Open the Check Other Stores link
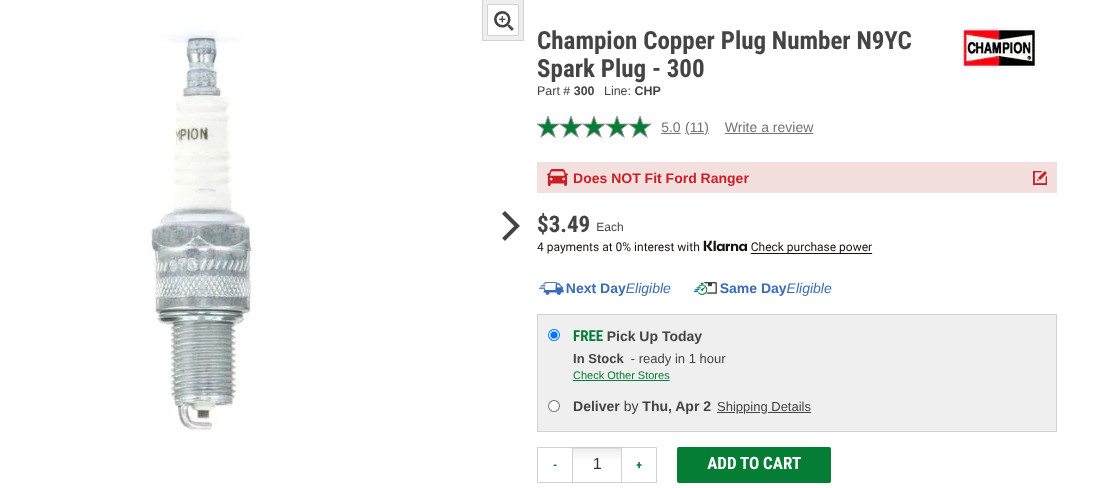This screenshot has width=1100, height=488. coord(621,376)
